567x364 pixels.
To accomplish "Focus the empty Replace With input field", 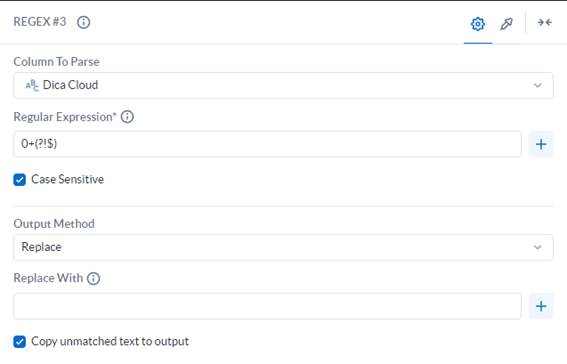I will coord(267,306).
